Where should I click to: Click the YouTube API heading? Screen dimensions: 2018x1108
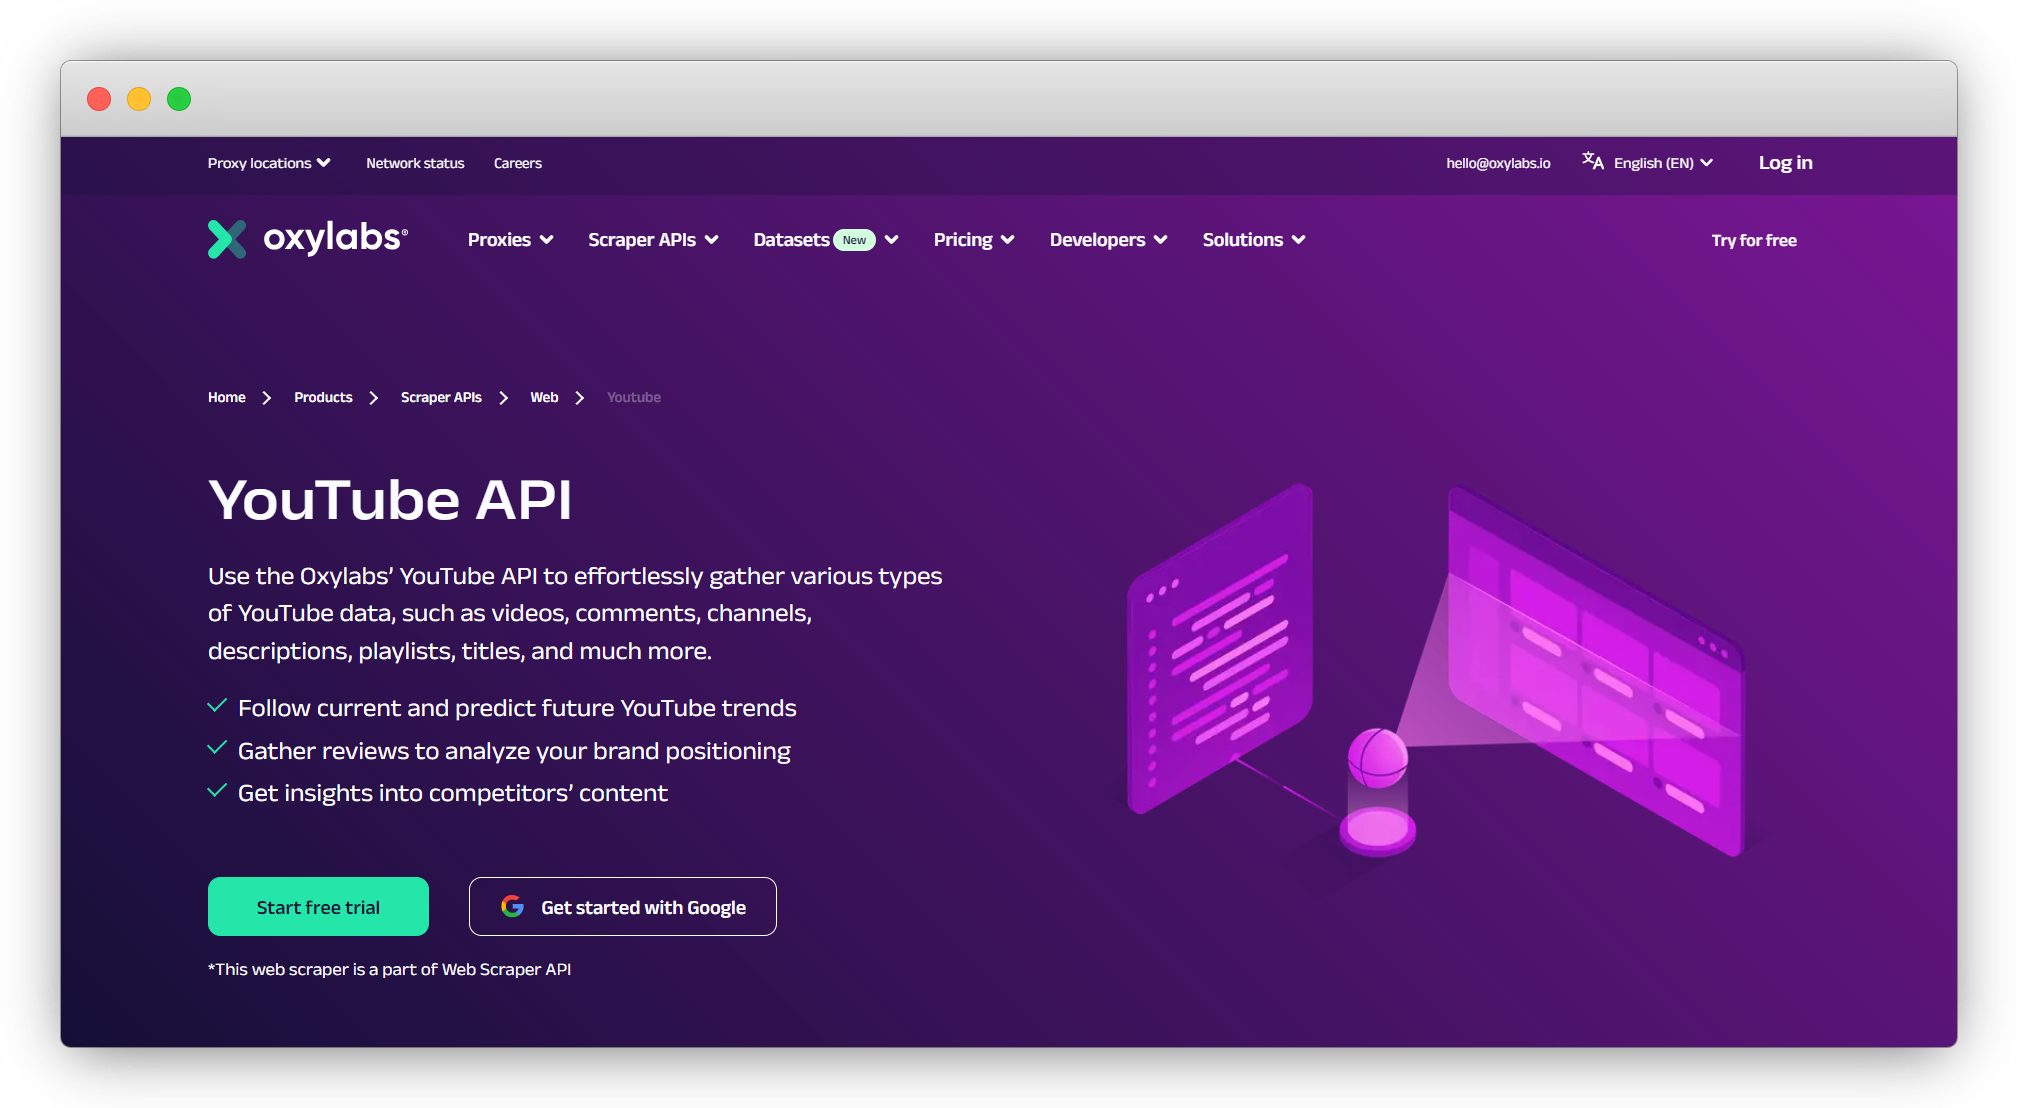click(x=390, y=499)
